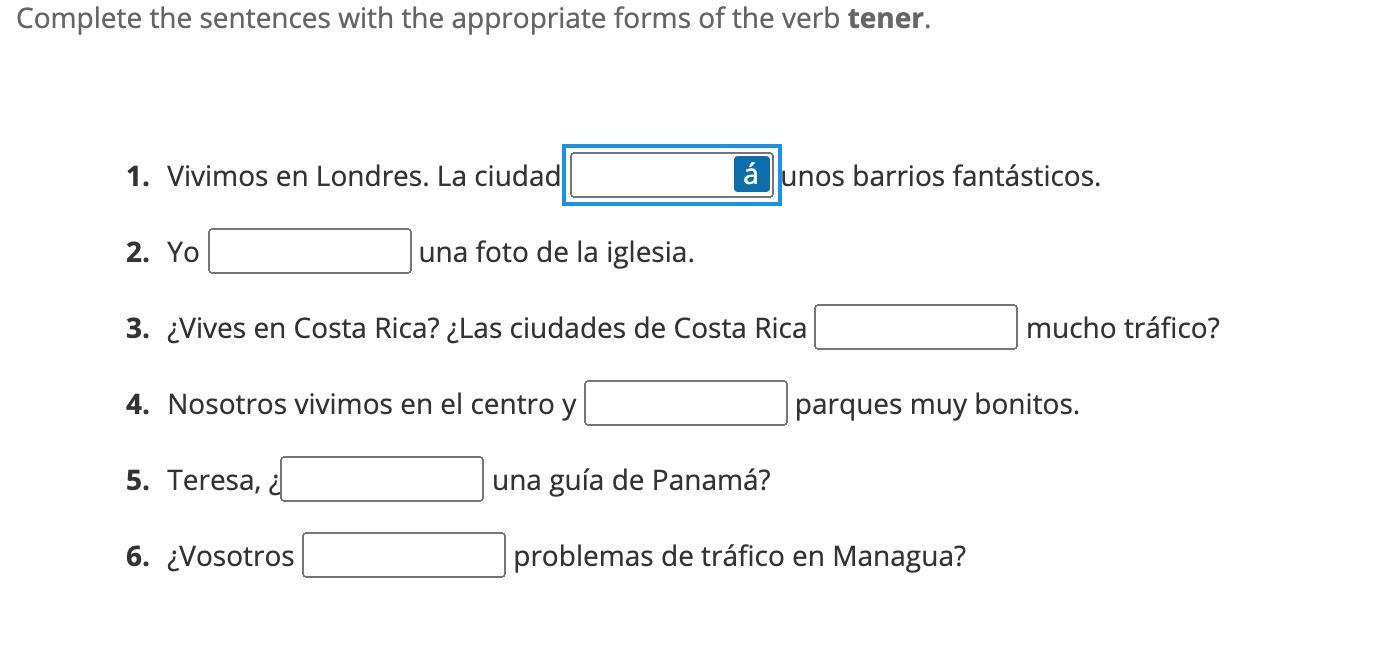Click the item number '6.' label

[x=138, y=556]
